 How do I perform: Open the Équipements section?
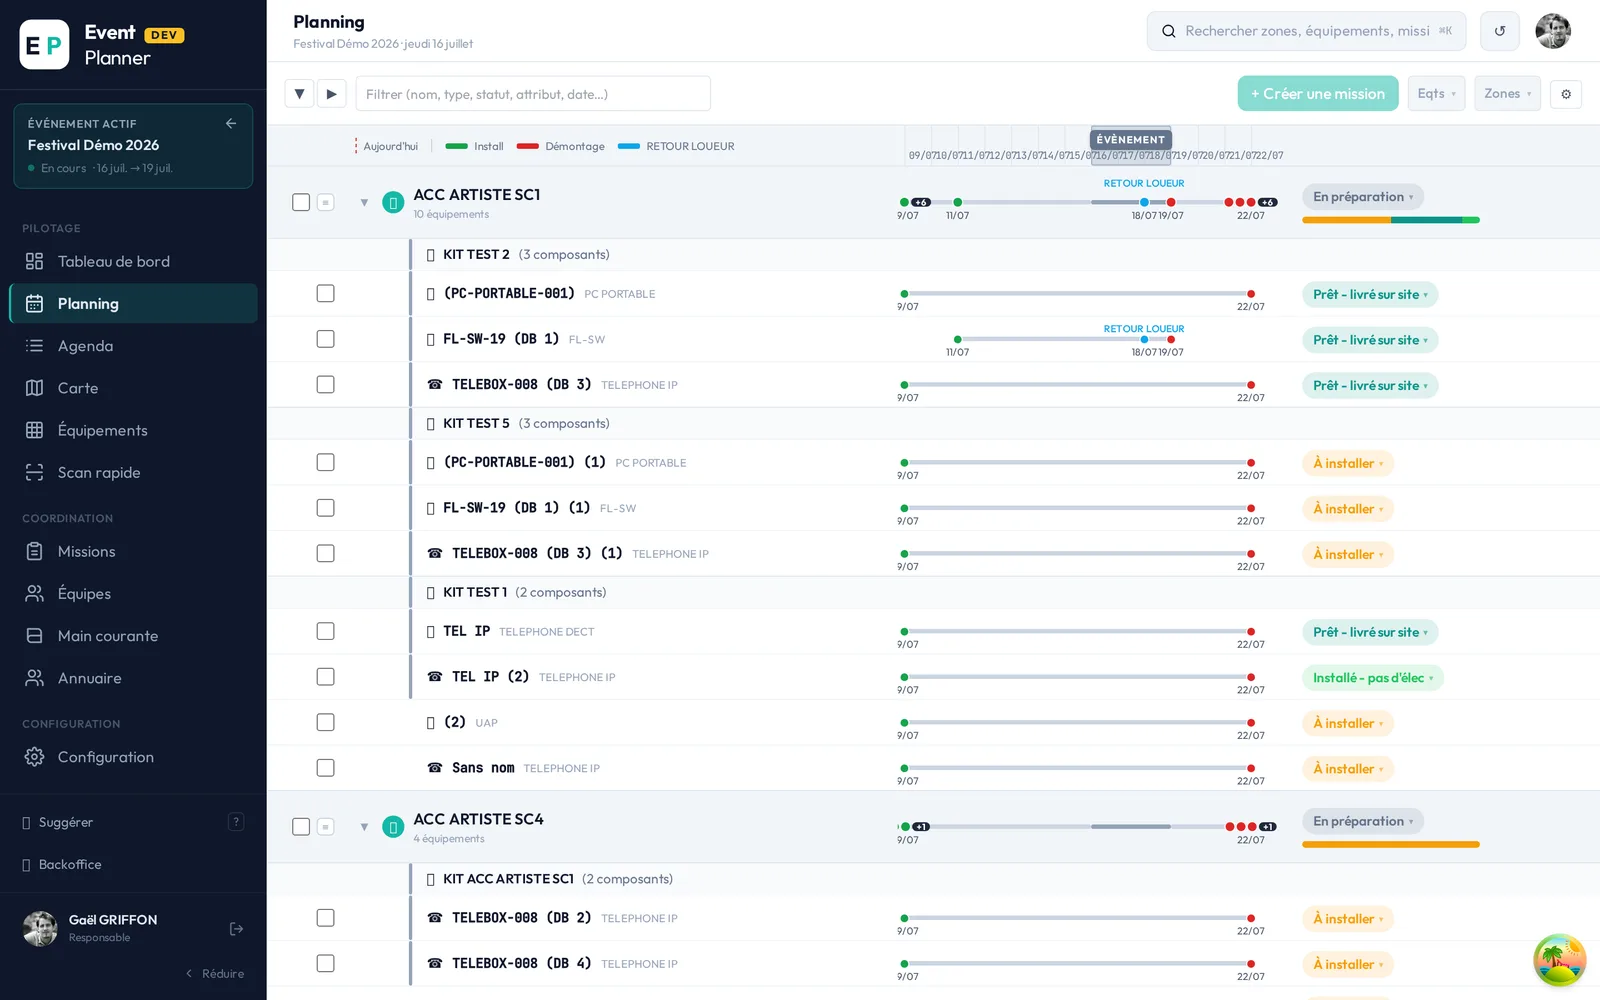pos(133,430)
